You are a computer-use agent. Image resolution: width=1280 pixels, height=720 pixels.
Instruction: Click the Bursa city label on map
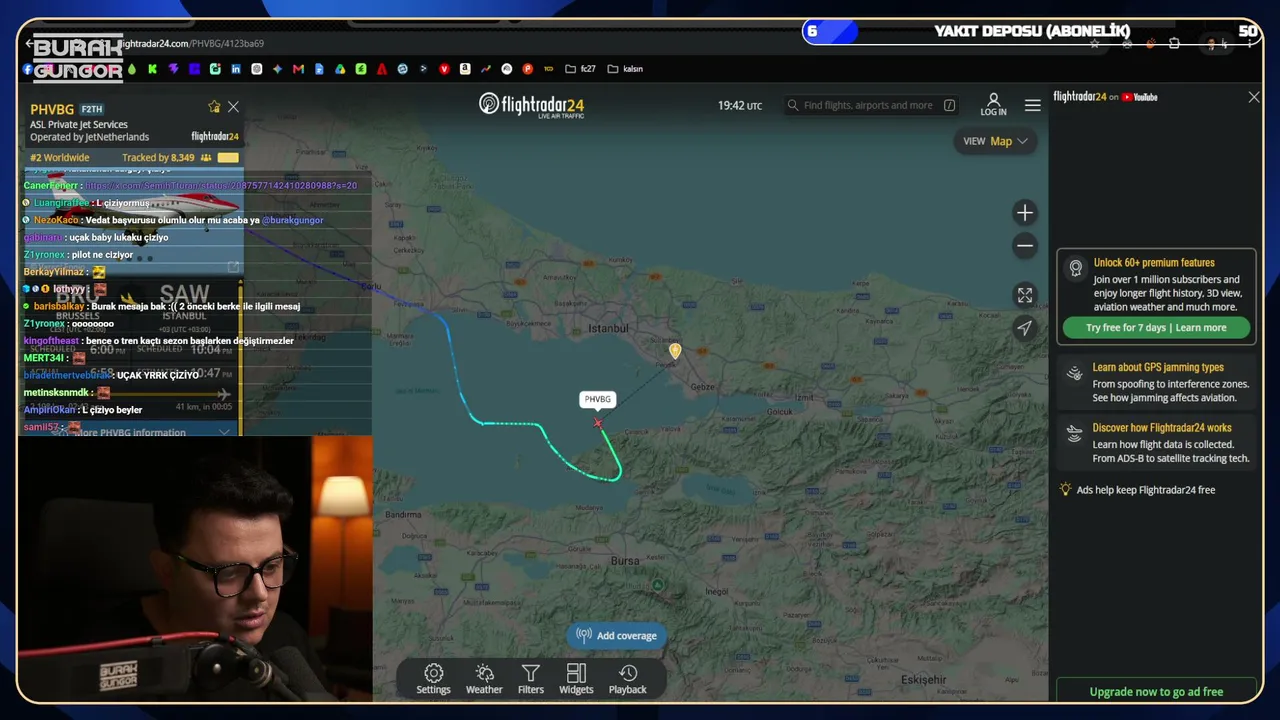tap(625, 561)
